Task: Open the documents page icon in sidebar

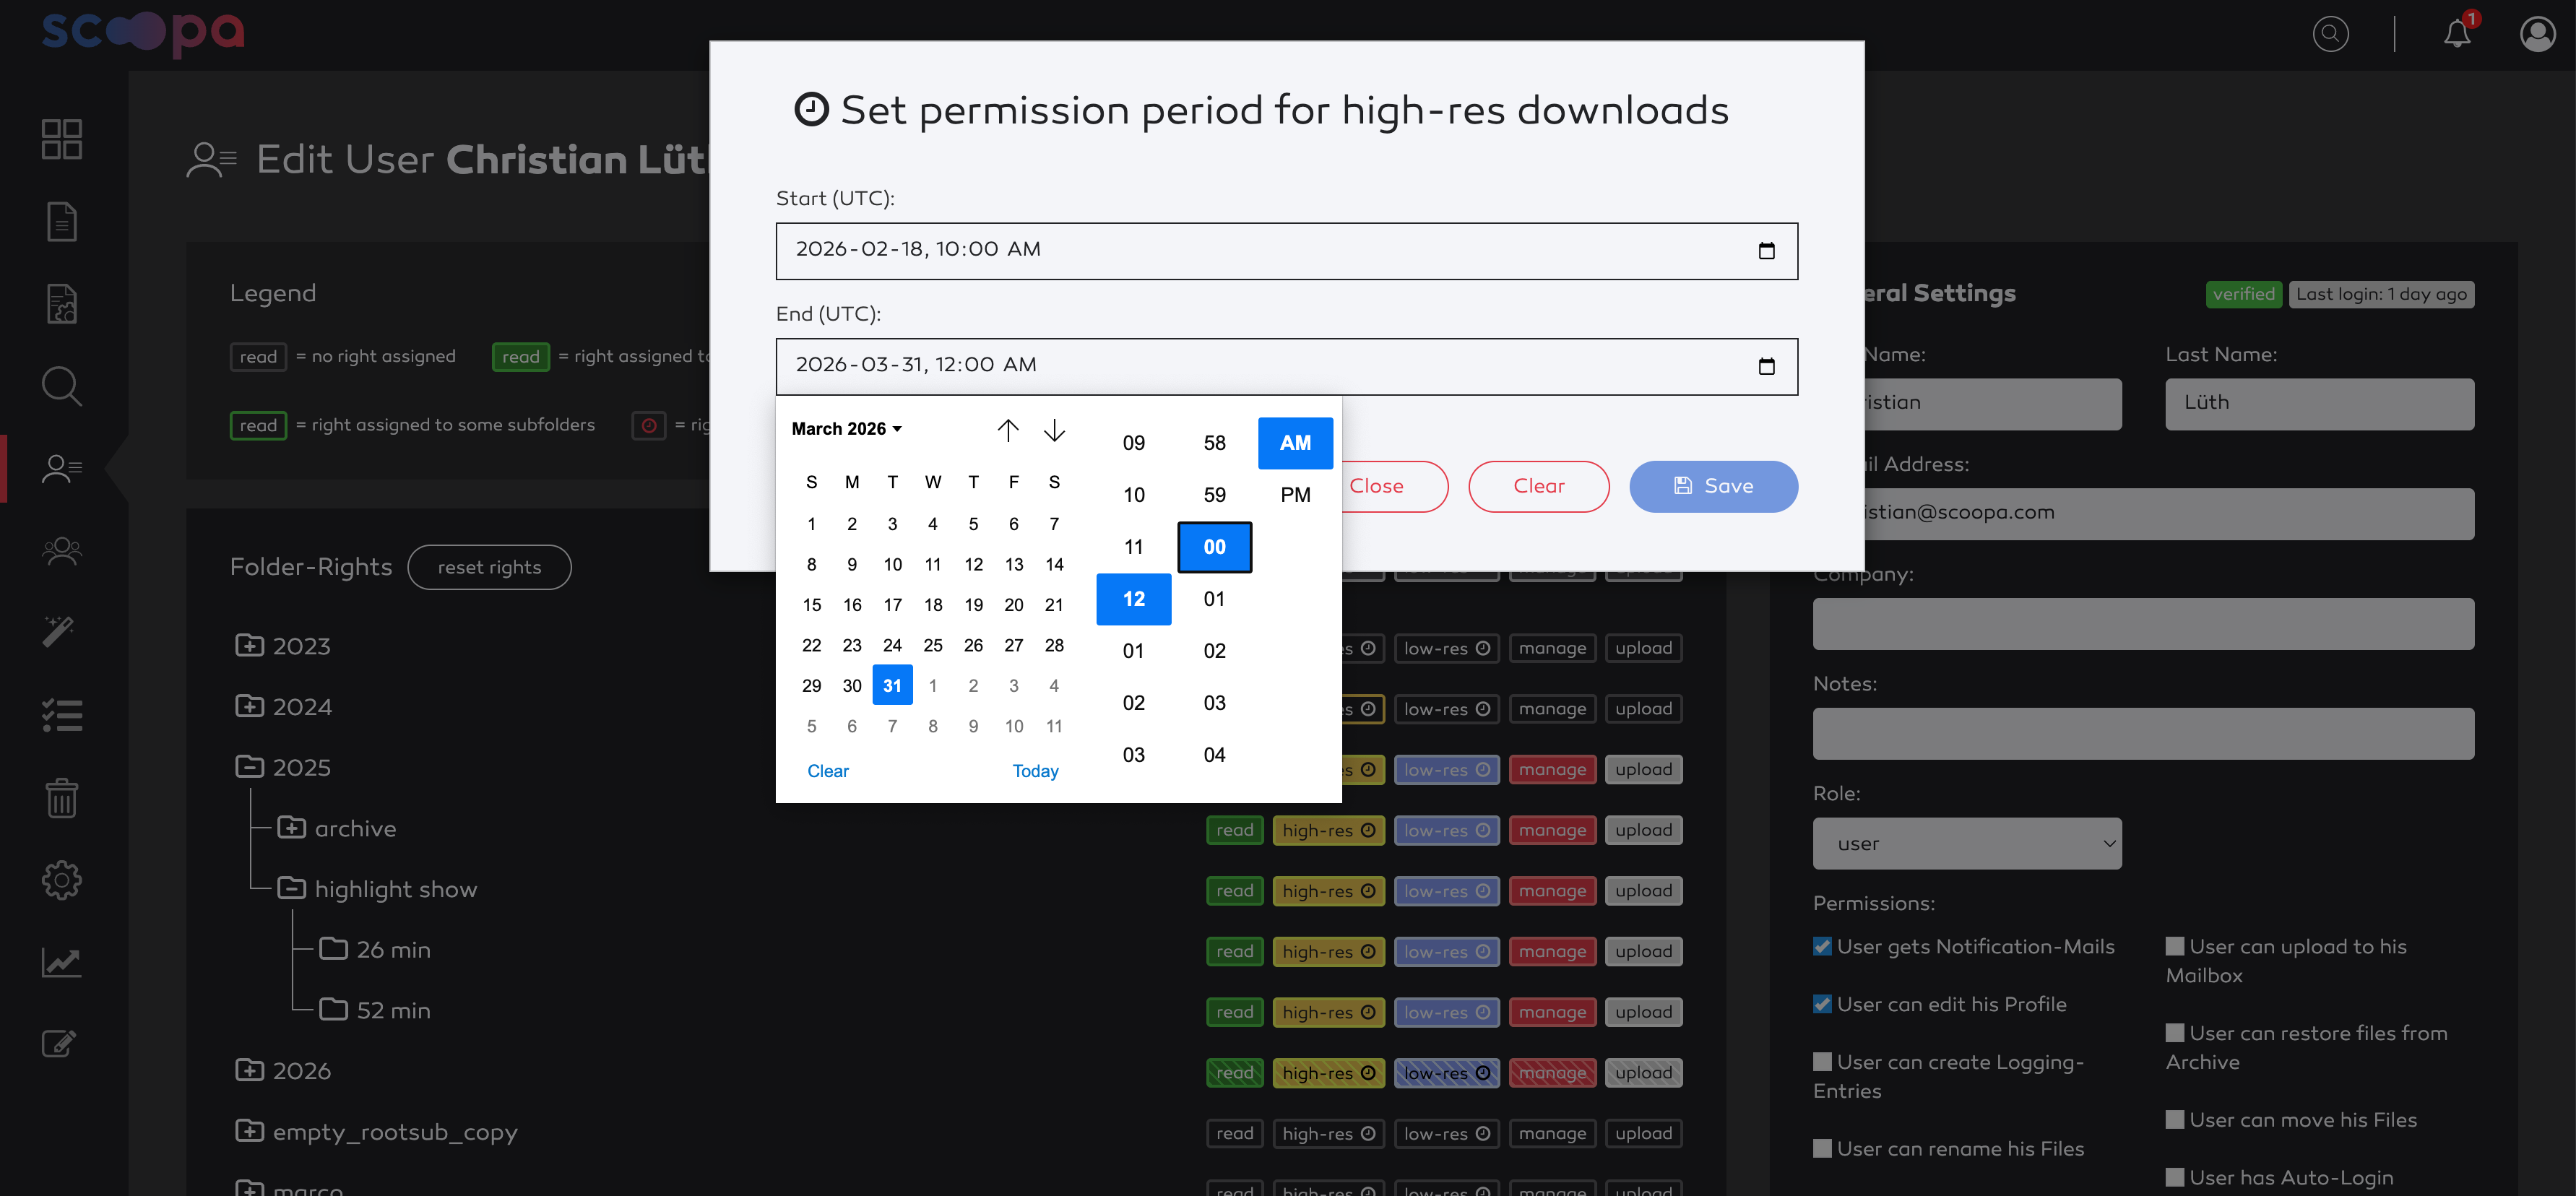Action: click(61, 222)
